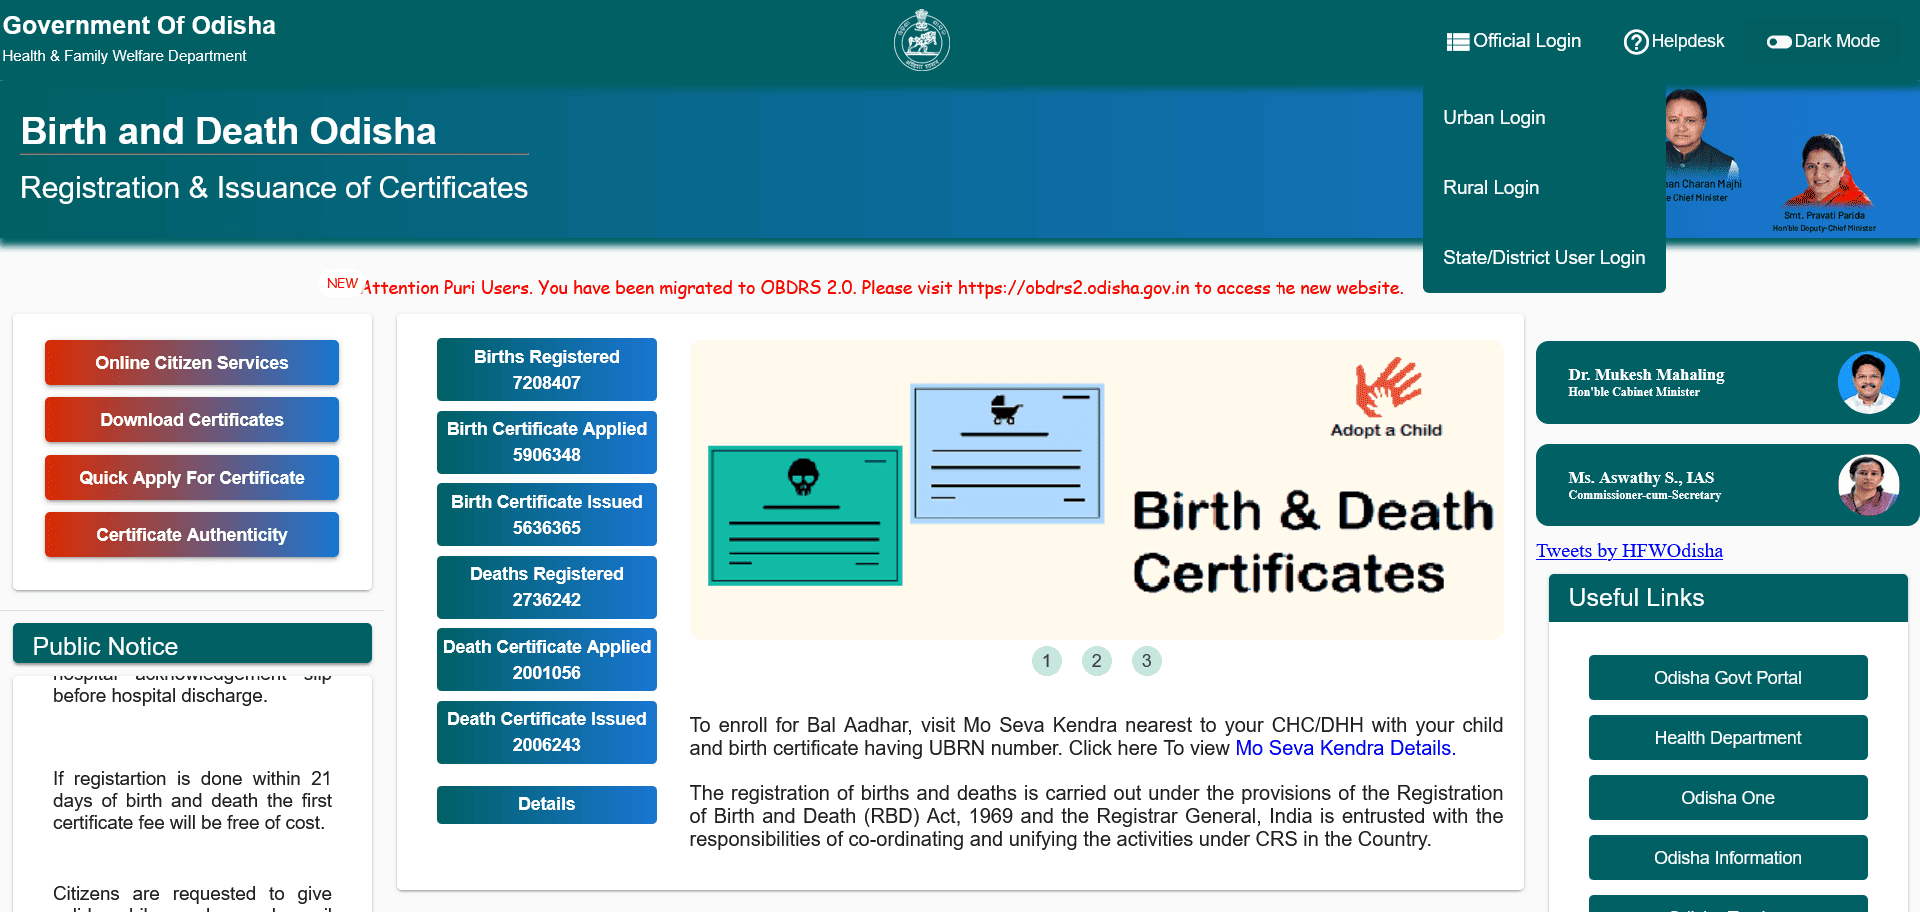Click the Adopt a Child hand icon
The height and width of the screenshot is (912, 1920).
coord(1386,386)
